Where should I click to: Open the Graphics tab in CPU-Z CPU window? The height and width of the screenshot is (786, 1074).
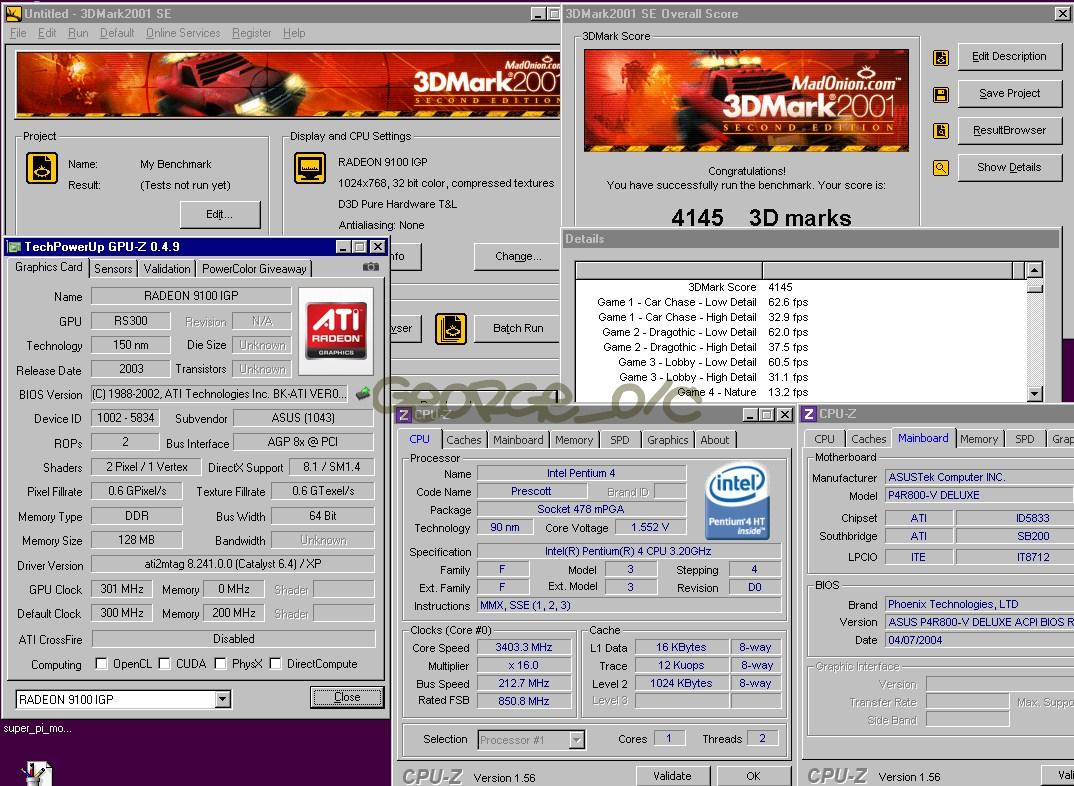coord(668,440)
